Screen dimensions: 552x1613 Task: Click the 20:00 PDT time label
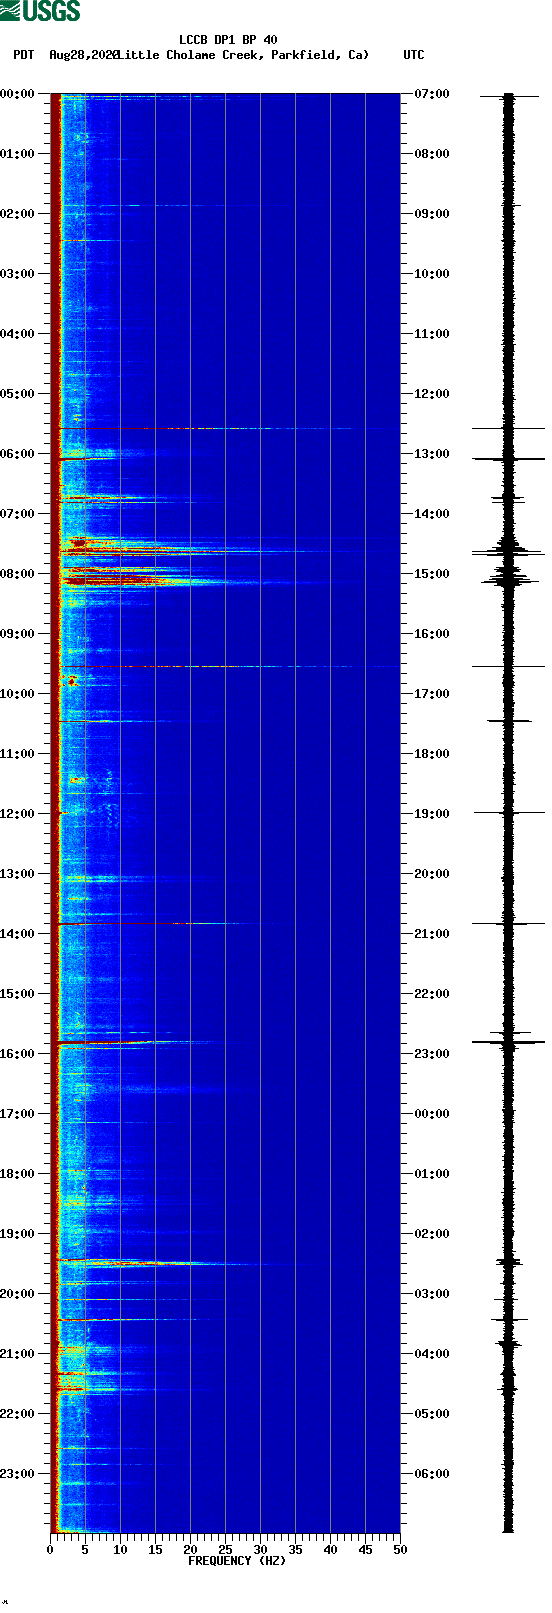coord(18,1294)
